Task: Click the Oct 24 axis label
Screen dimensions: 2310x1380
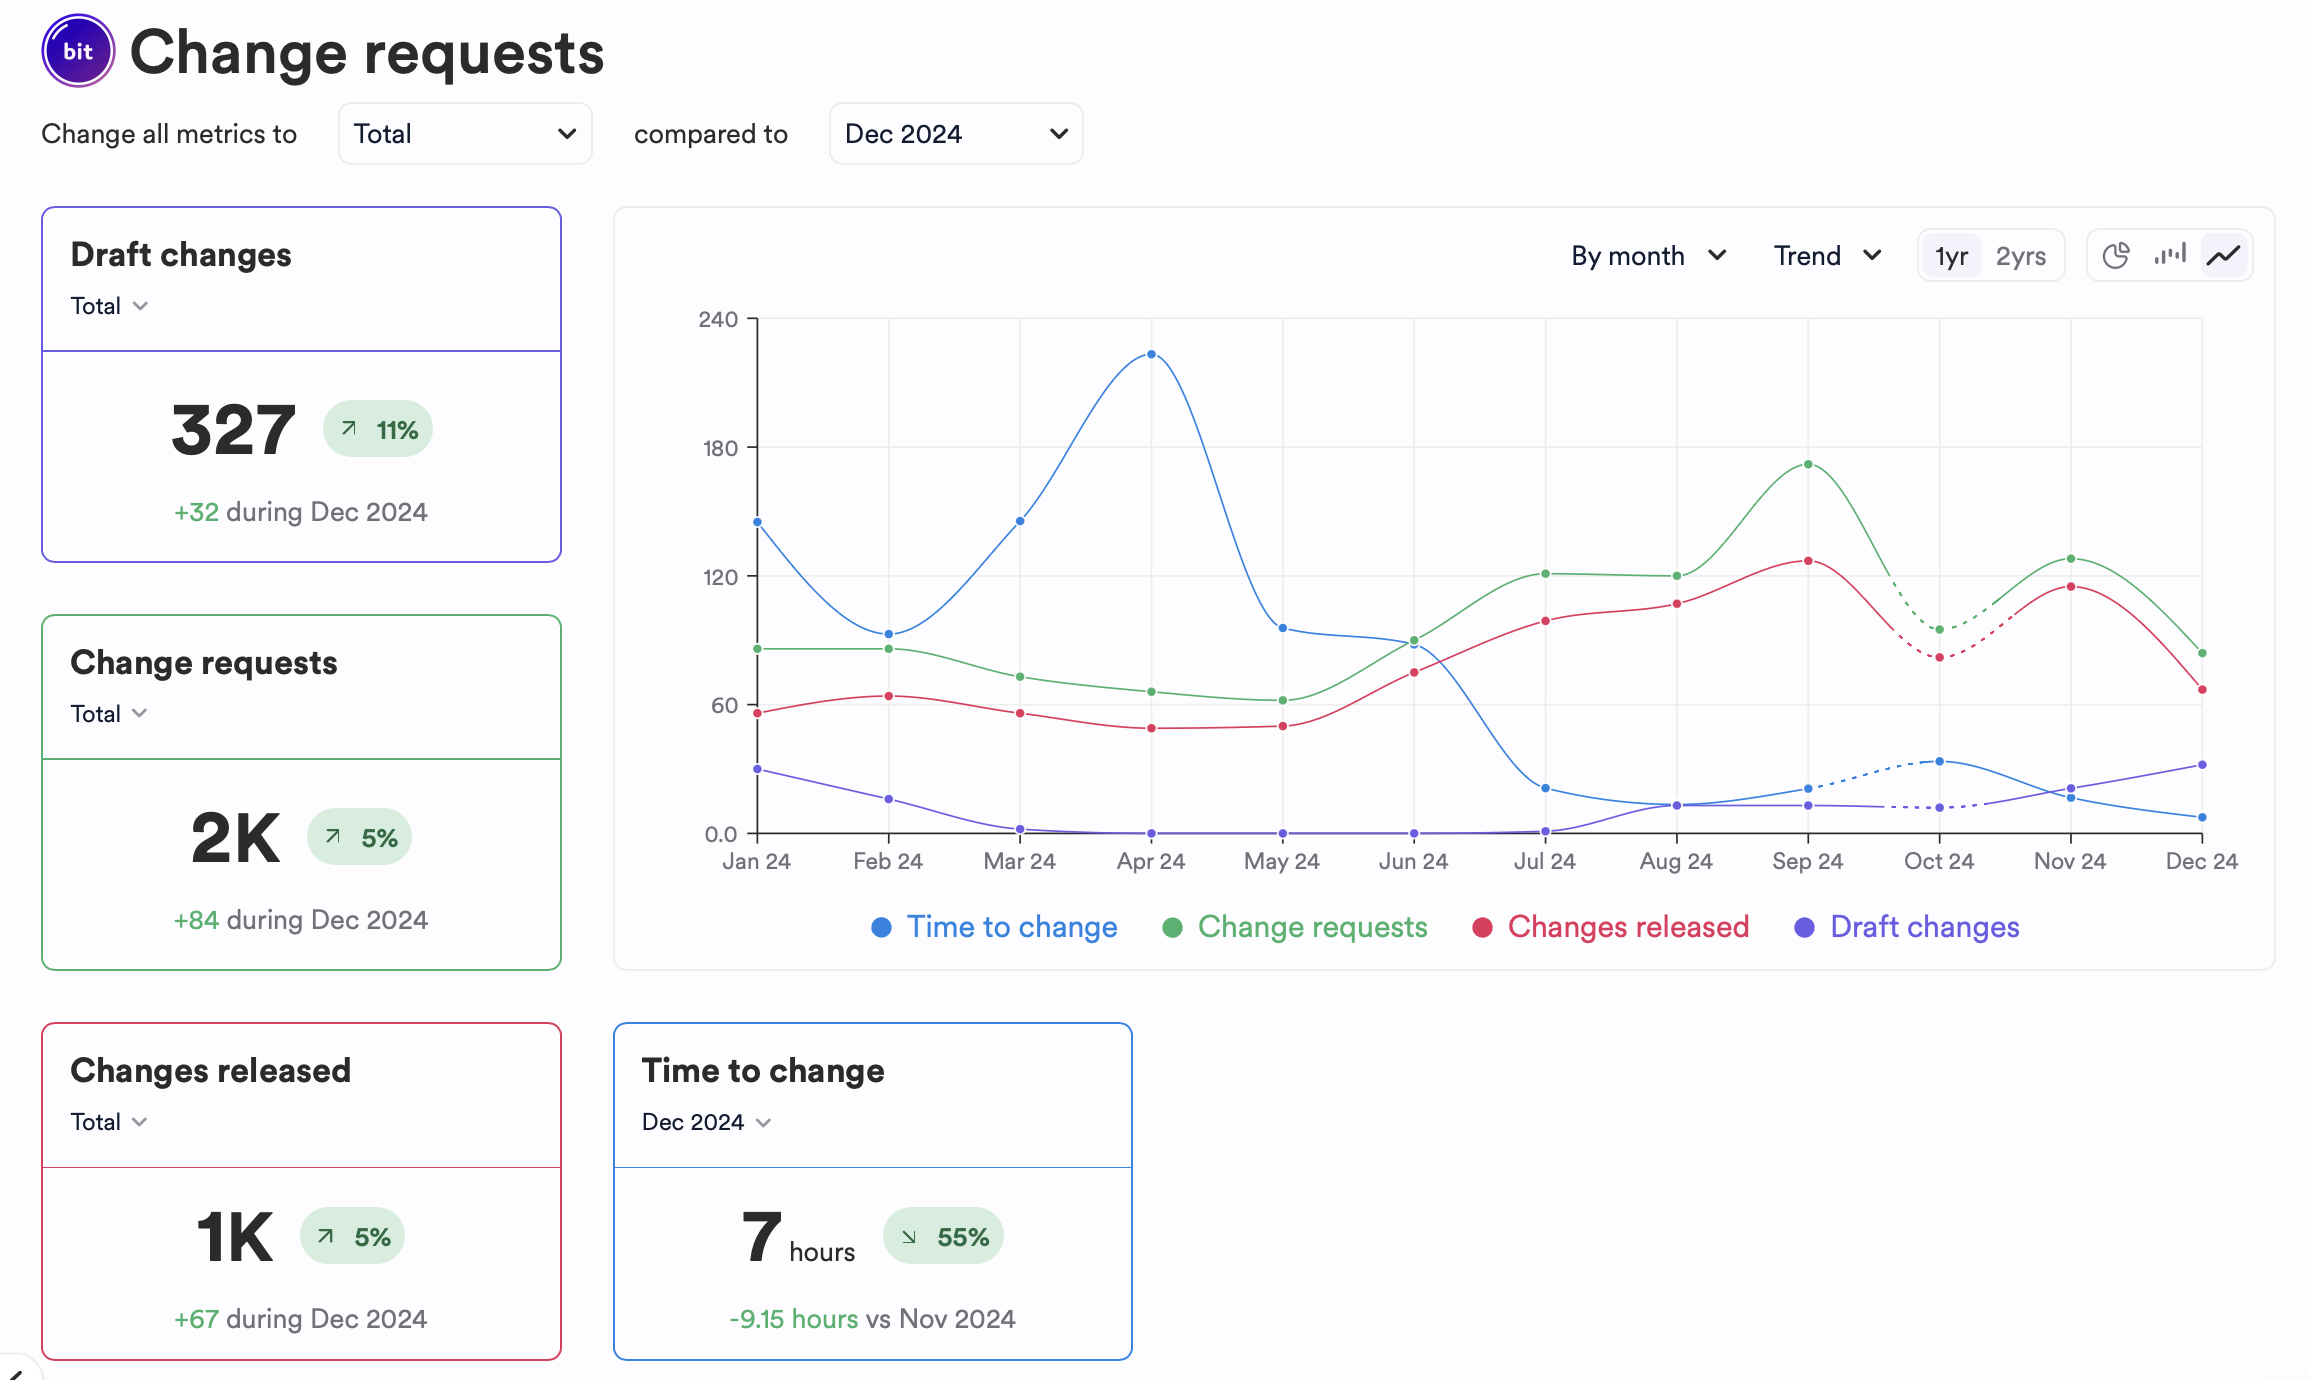Action: pyautogui.click(x=1939, y=861)
